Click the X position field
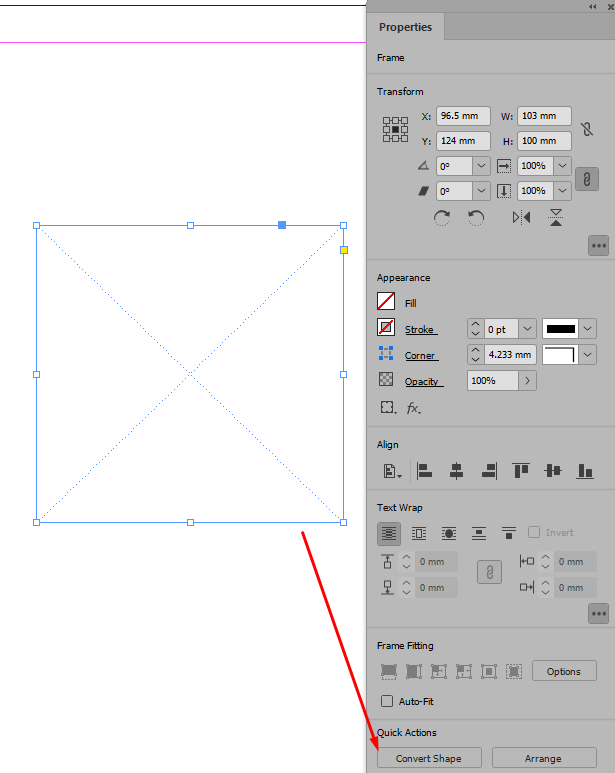Viewport: 615px width, 773px height. (x=463, y=116)
